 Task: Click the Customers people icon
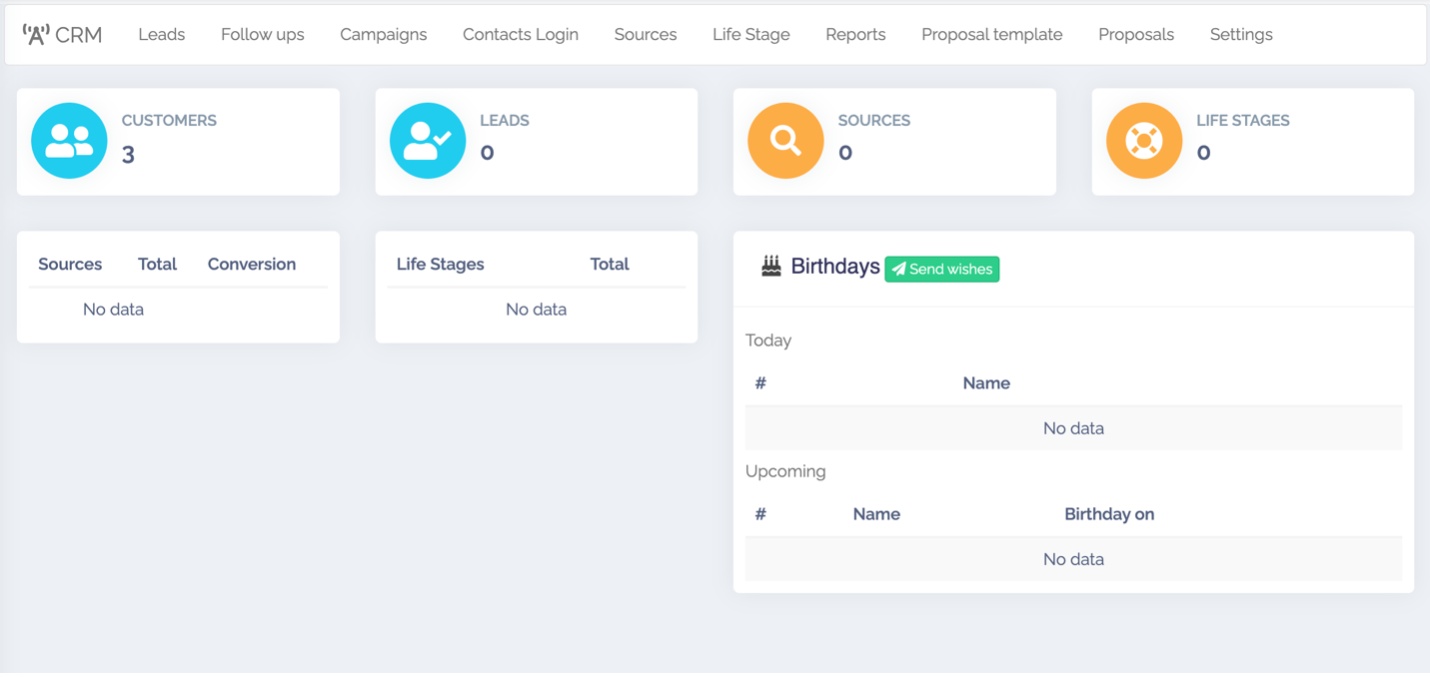69,141
